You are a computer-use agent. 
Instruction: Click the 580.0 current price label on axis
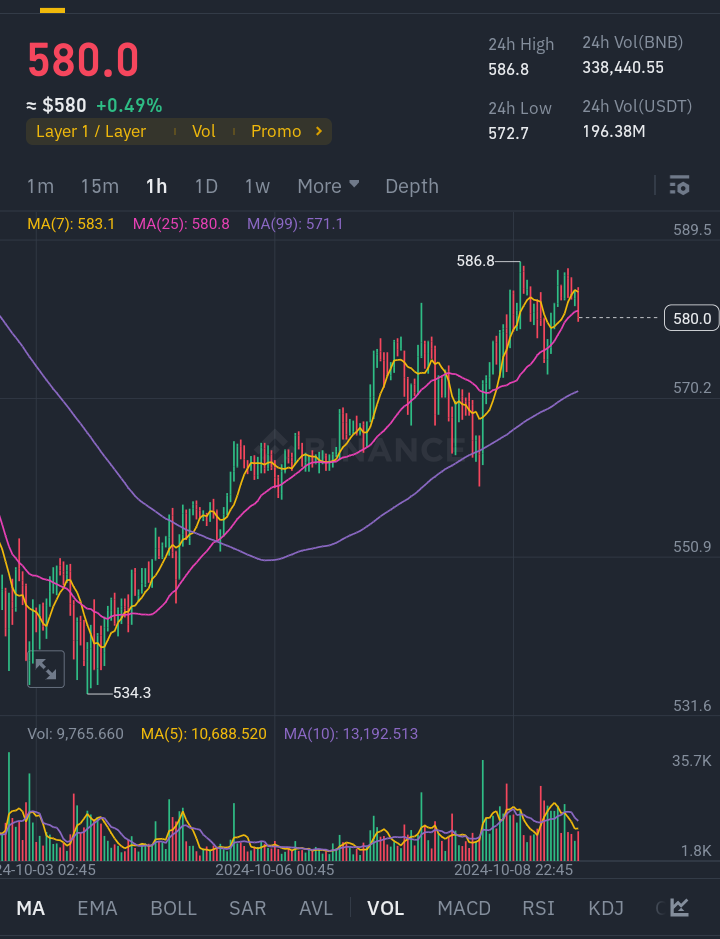[692, 318]
